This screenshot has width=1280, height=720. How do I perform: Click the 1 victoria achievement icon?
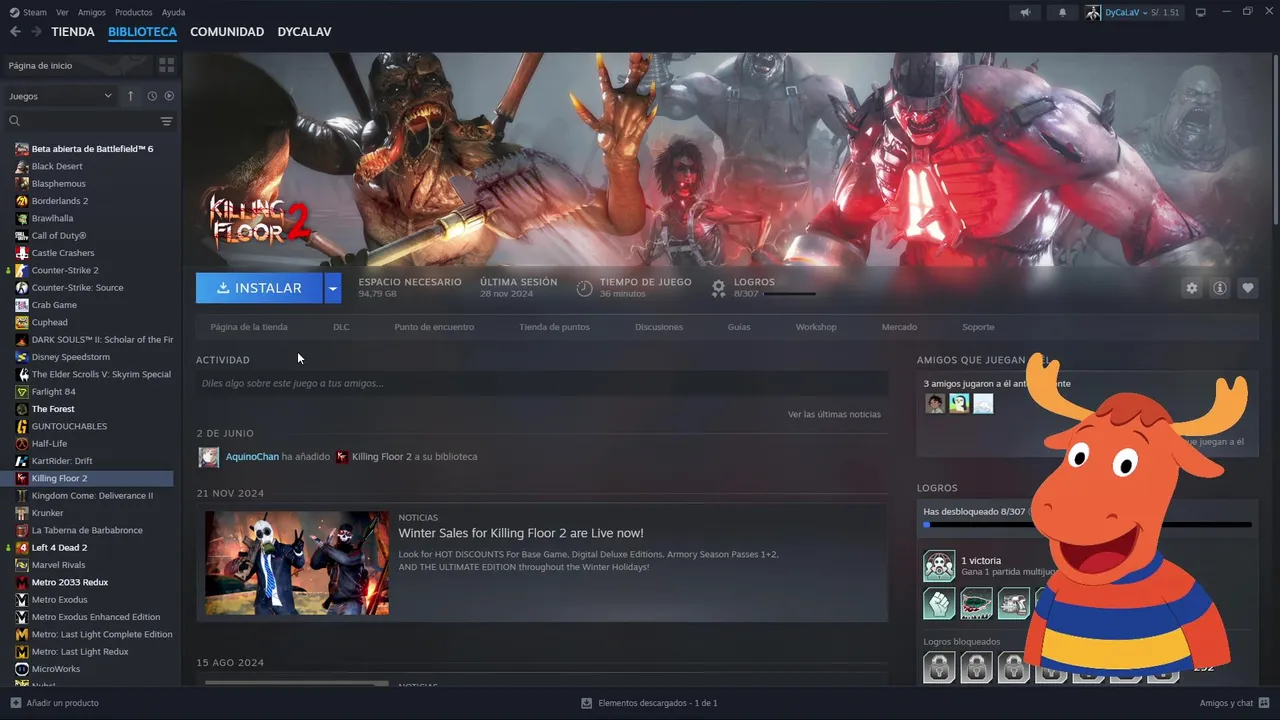click(939, 566)
